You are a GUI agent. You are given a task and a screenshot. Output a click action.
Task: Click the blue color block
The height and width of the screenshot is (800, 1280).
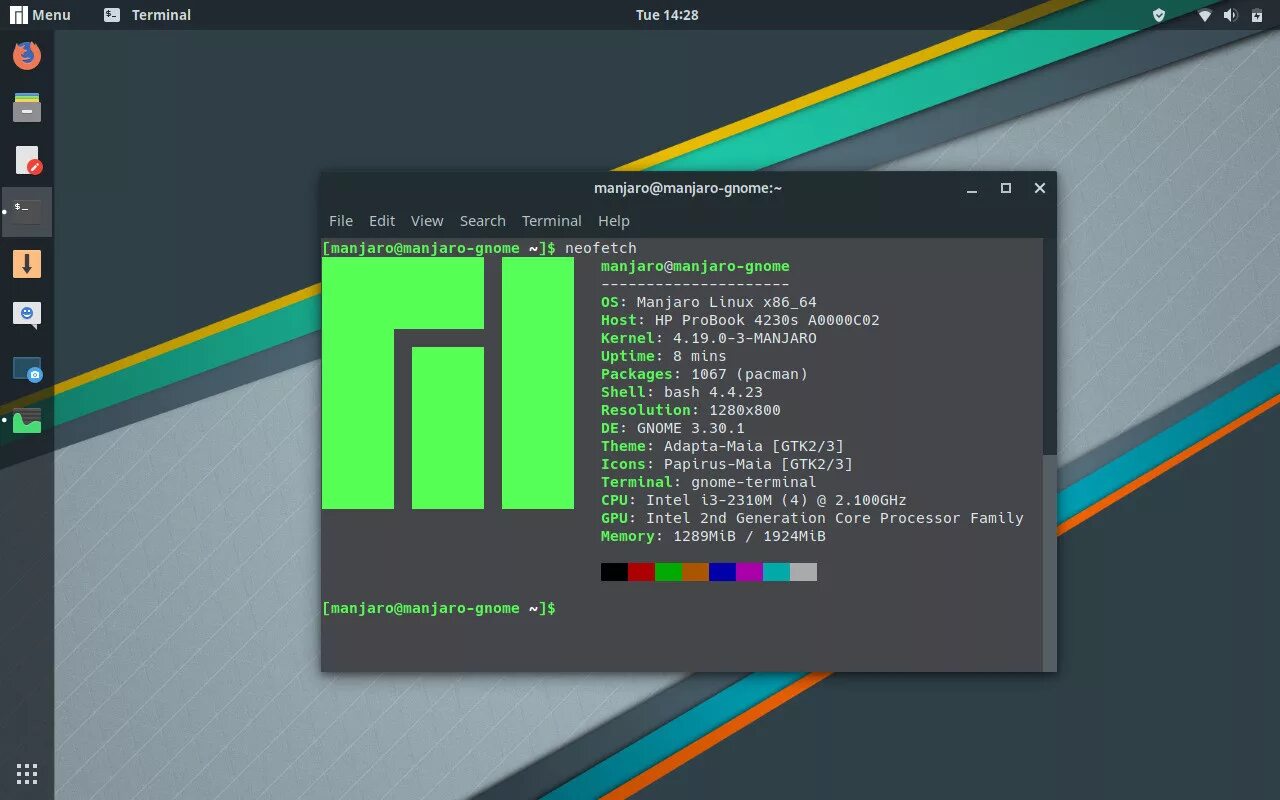pyautogui.click(x=722, y=572)
